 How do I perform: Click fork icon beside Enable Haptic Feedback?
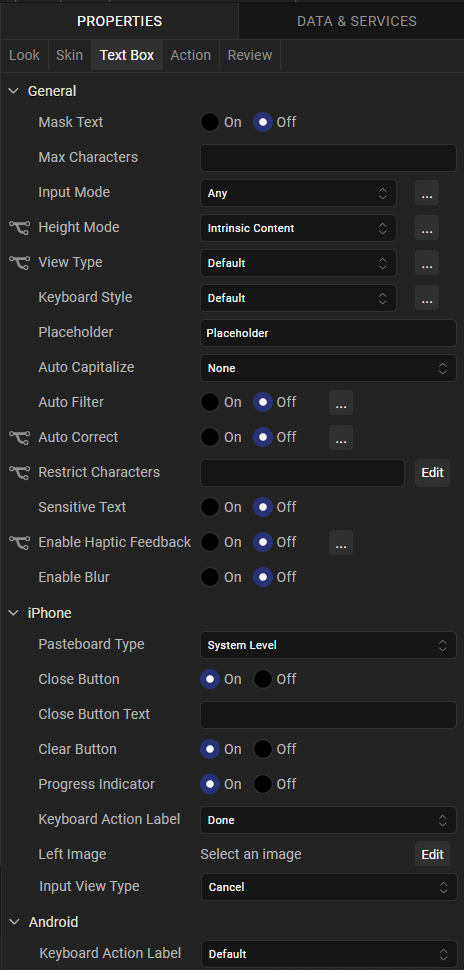[19, 542]
